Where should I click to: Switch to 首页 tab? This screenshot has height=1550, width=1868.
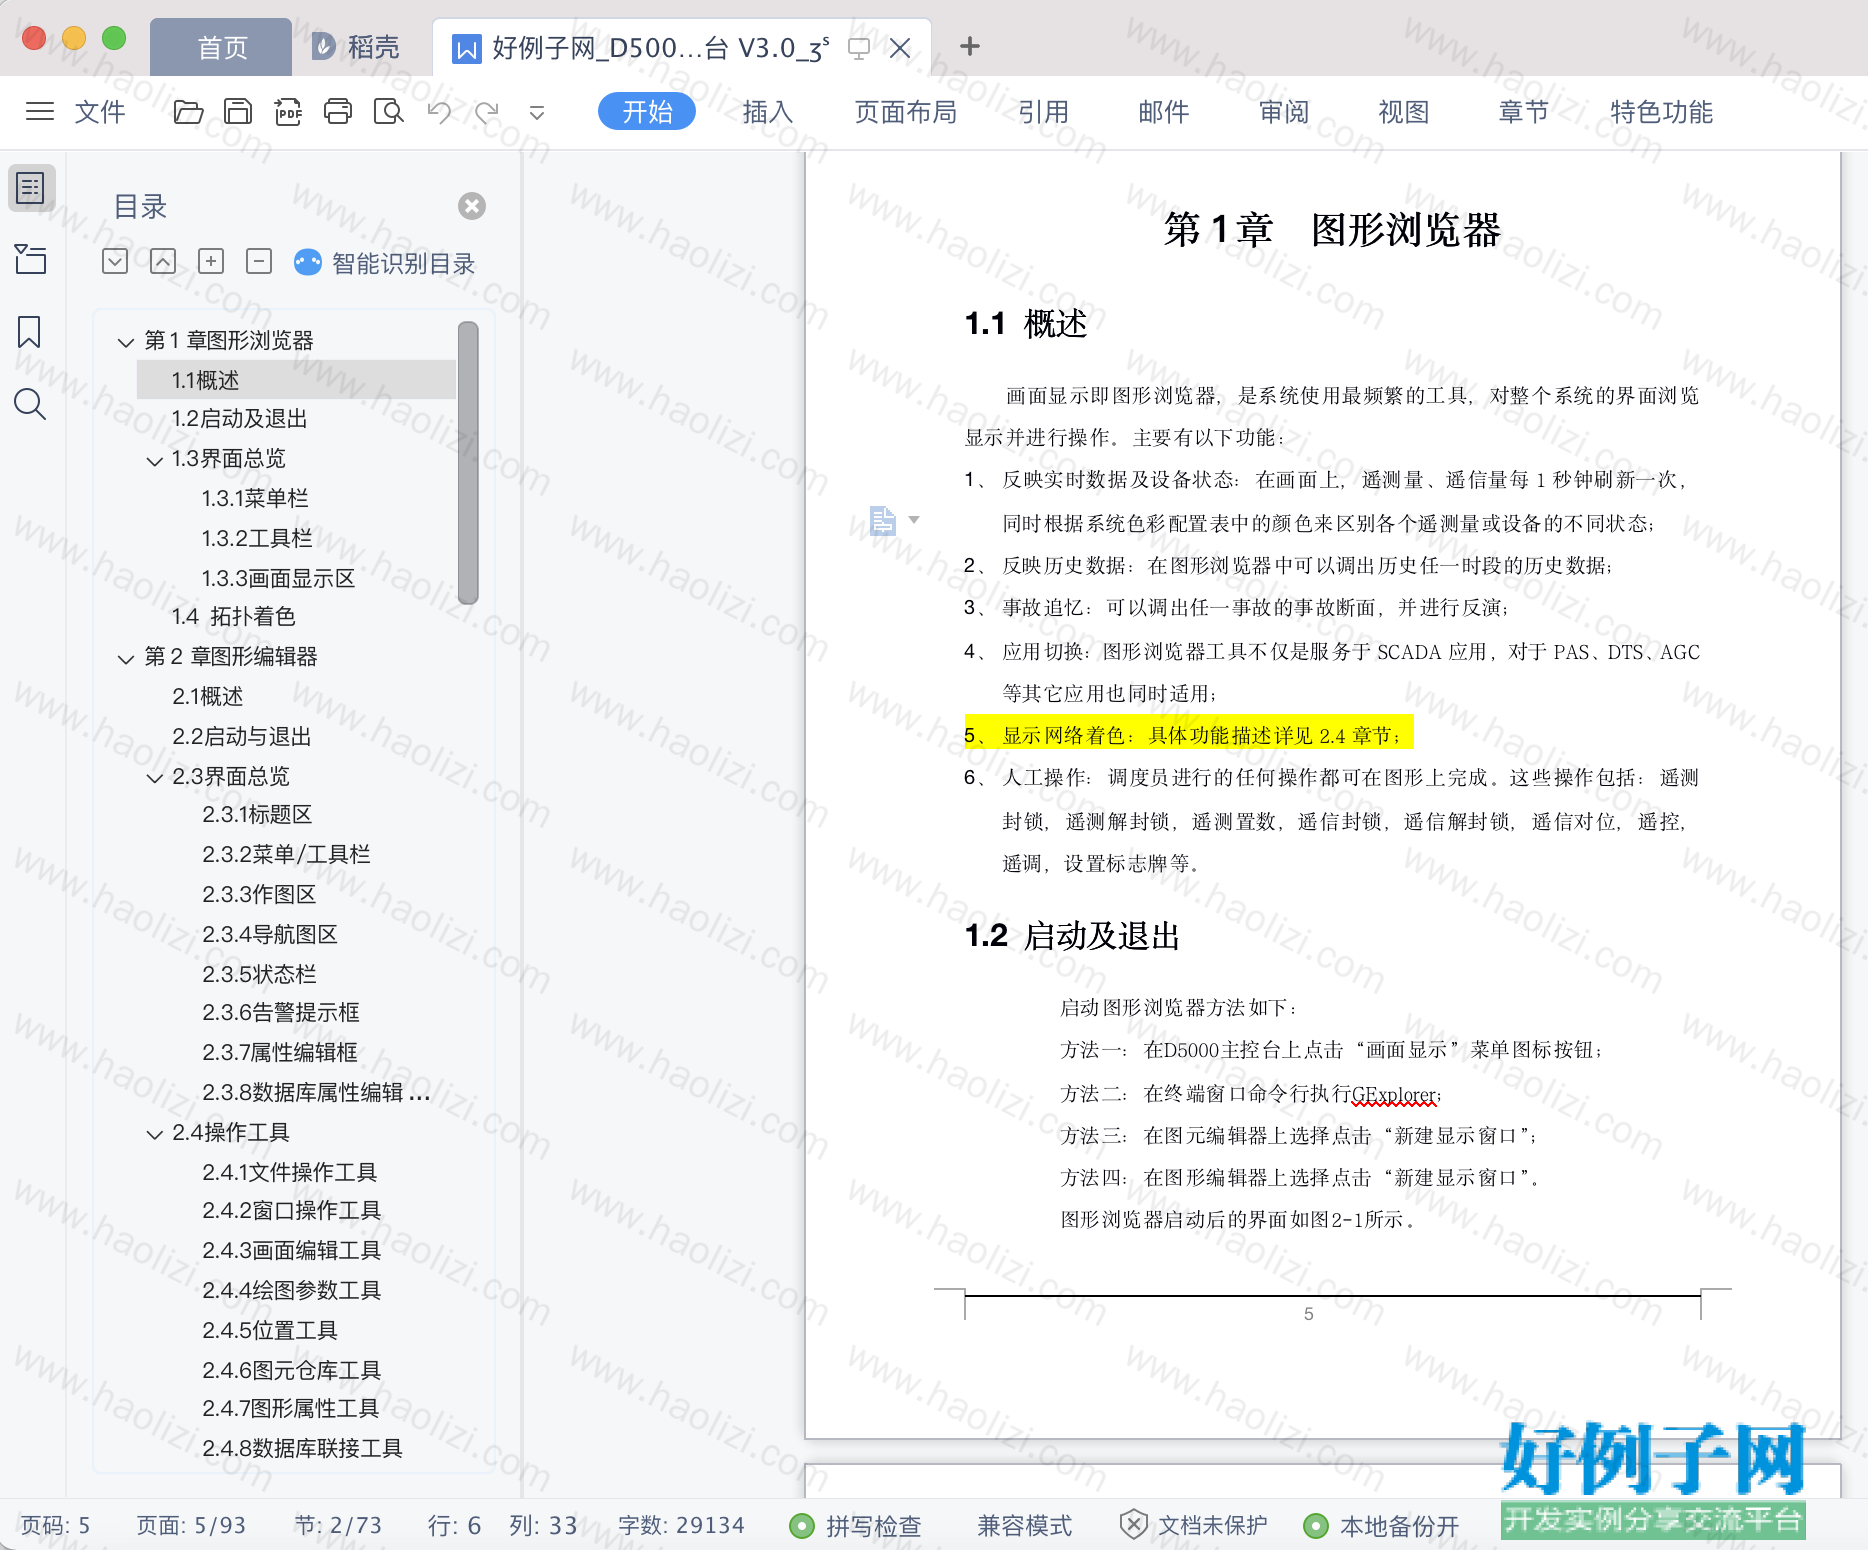tap(221, 47)
